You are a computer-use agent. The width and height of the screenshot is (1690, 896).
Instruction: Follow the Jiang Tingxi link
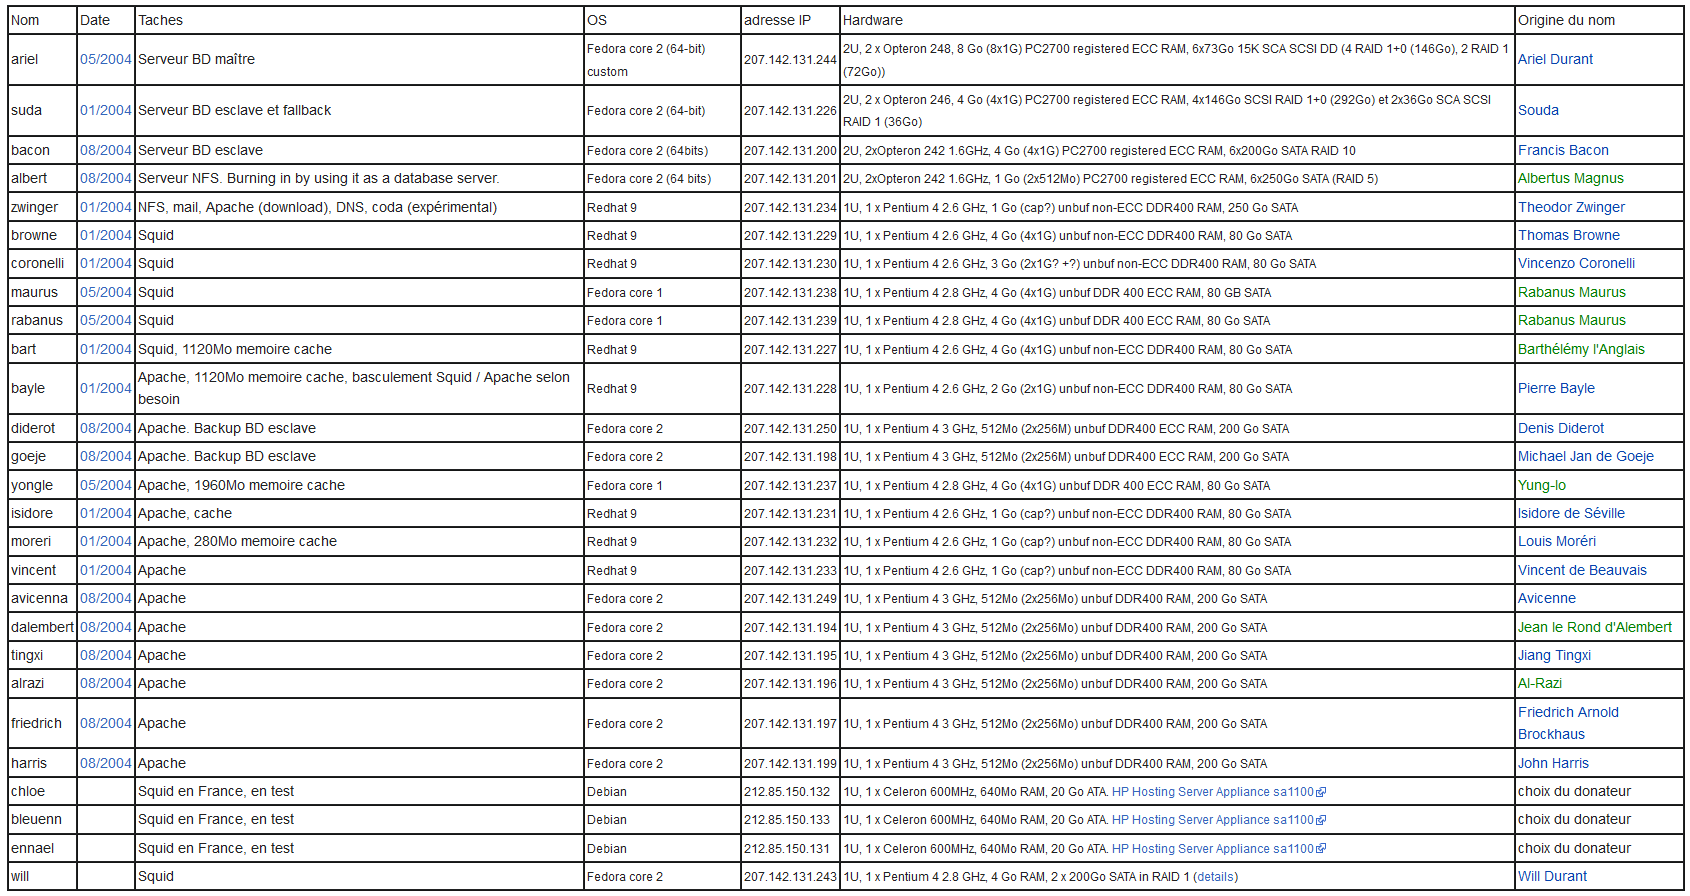click(1554, 655)
